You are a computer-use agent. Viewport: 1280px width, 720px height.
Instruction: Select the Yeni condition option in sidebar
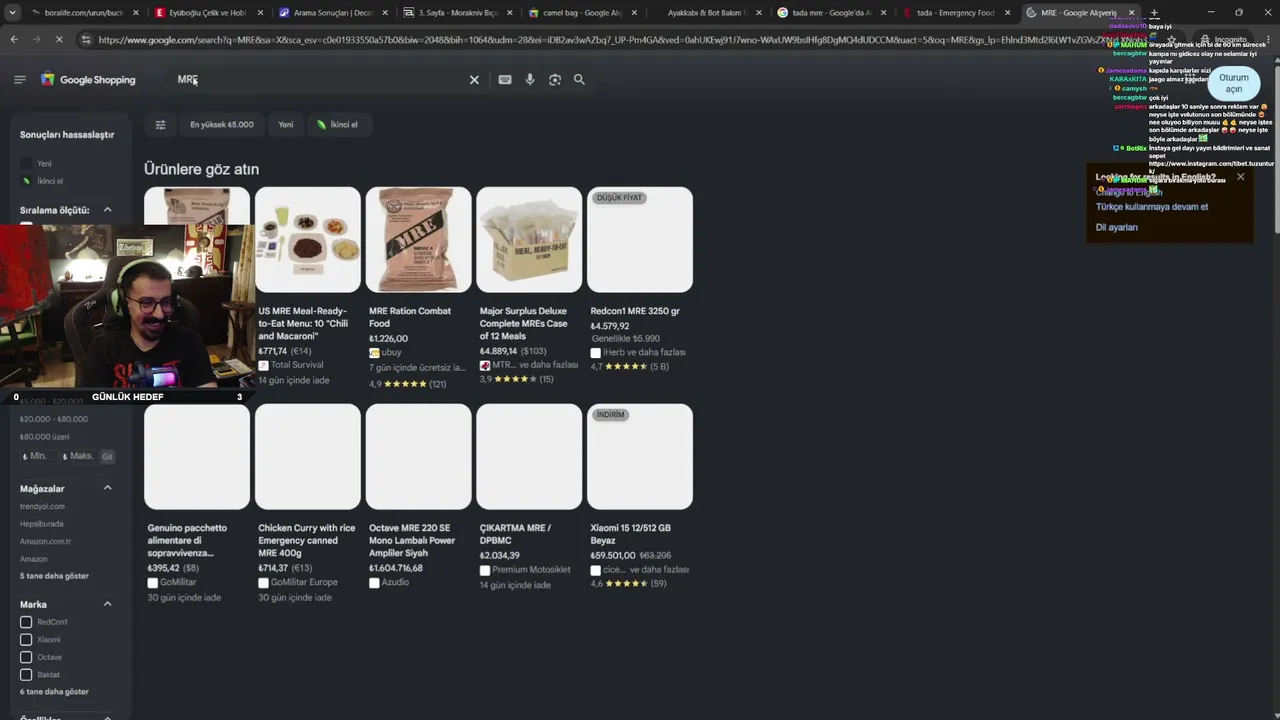pyautogui.click(x=44, y=164)
